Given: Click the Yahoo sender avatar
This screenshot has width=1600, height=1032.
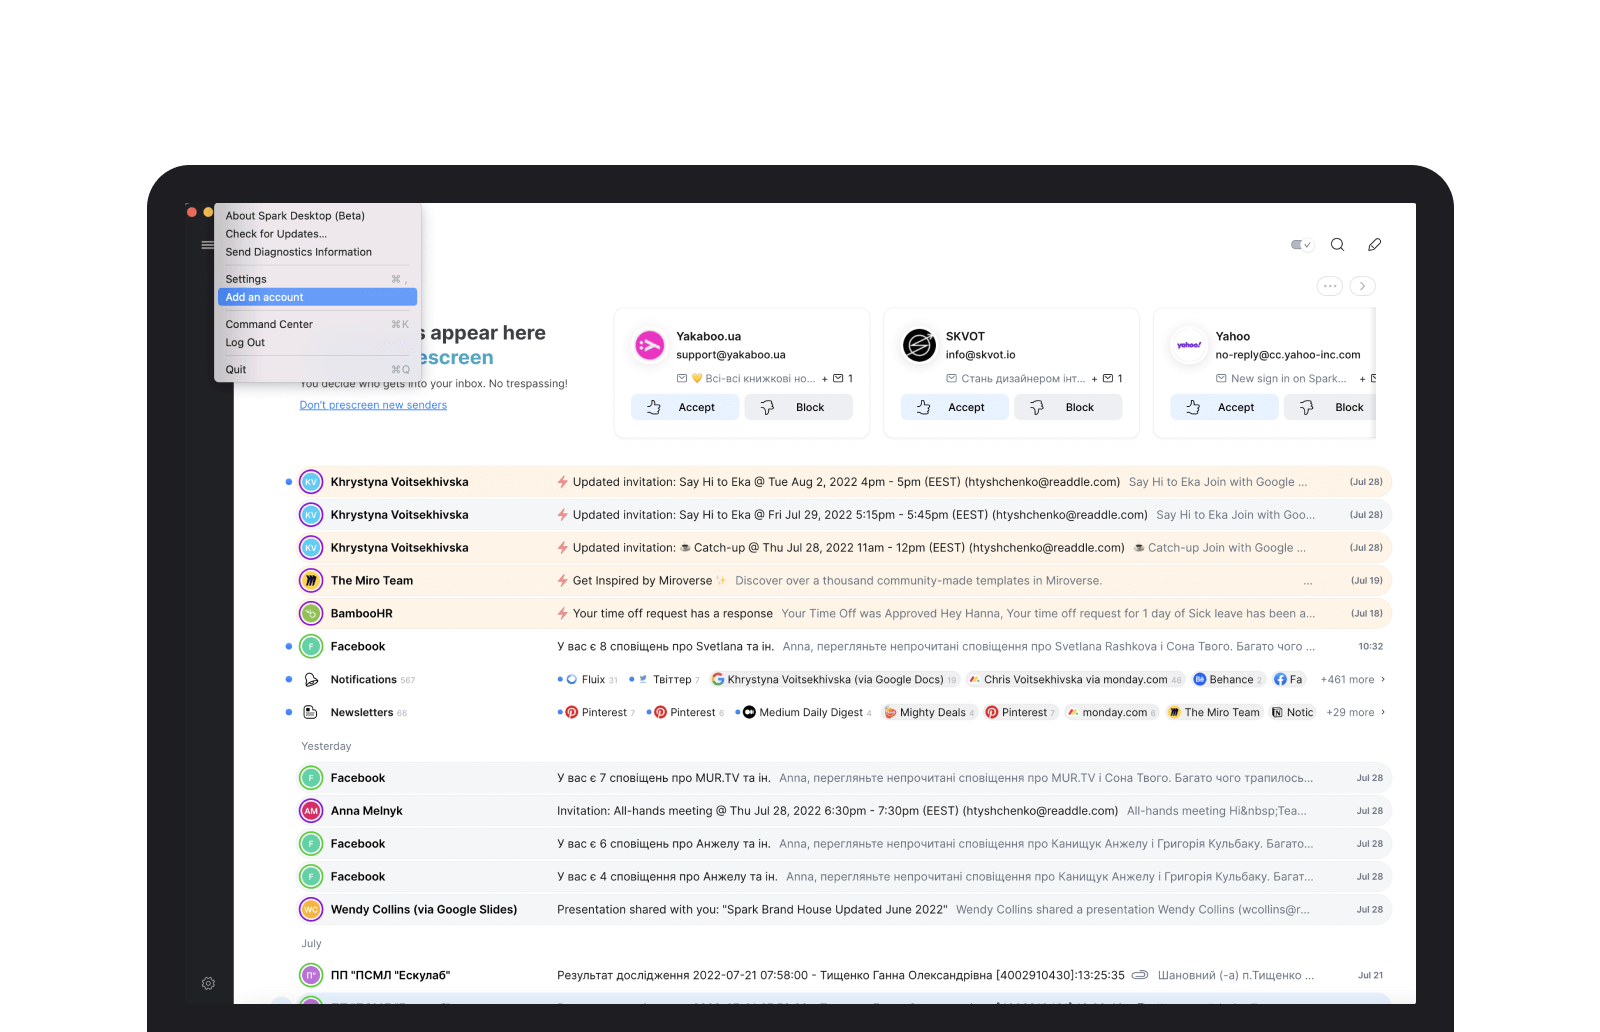Looking at the screenshot, I should pyautogui.click(x=1189, y=346).
